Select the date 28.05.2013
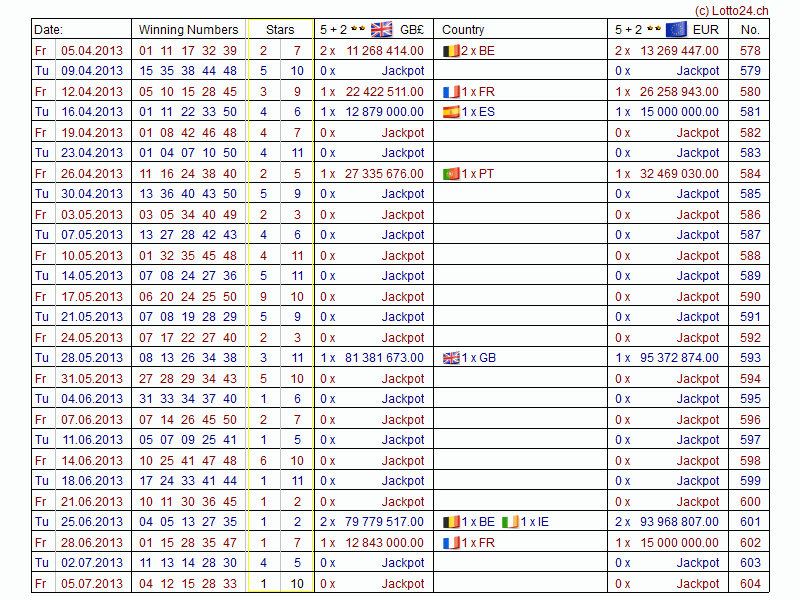Image resolution: width=800 pixels, height=600 pixels. [x=92, y=358]
